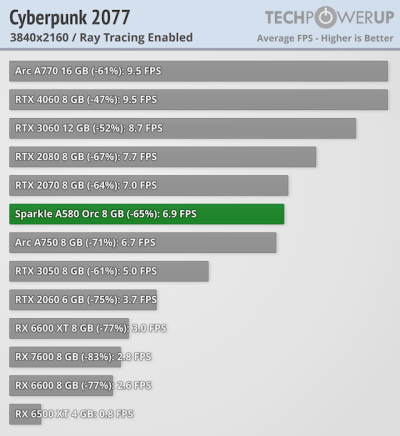
Task: Select the Arc A770 16 GB bar
Action: (198, 71)
